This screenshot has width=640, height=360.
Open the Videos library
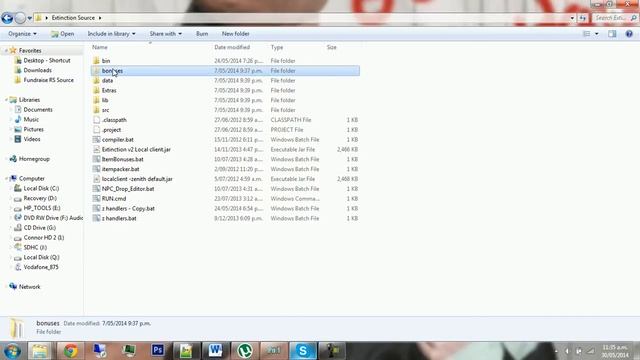[x=32, y=139]
